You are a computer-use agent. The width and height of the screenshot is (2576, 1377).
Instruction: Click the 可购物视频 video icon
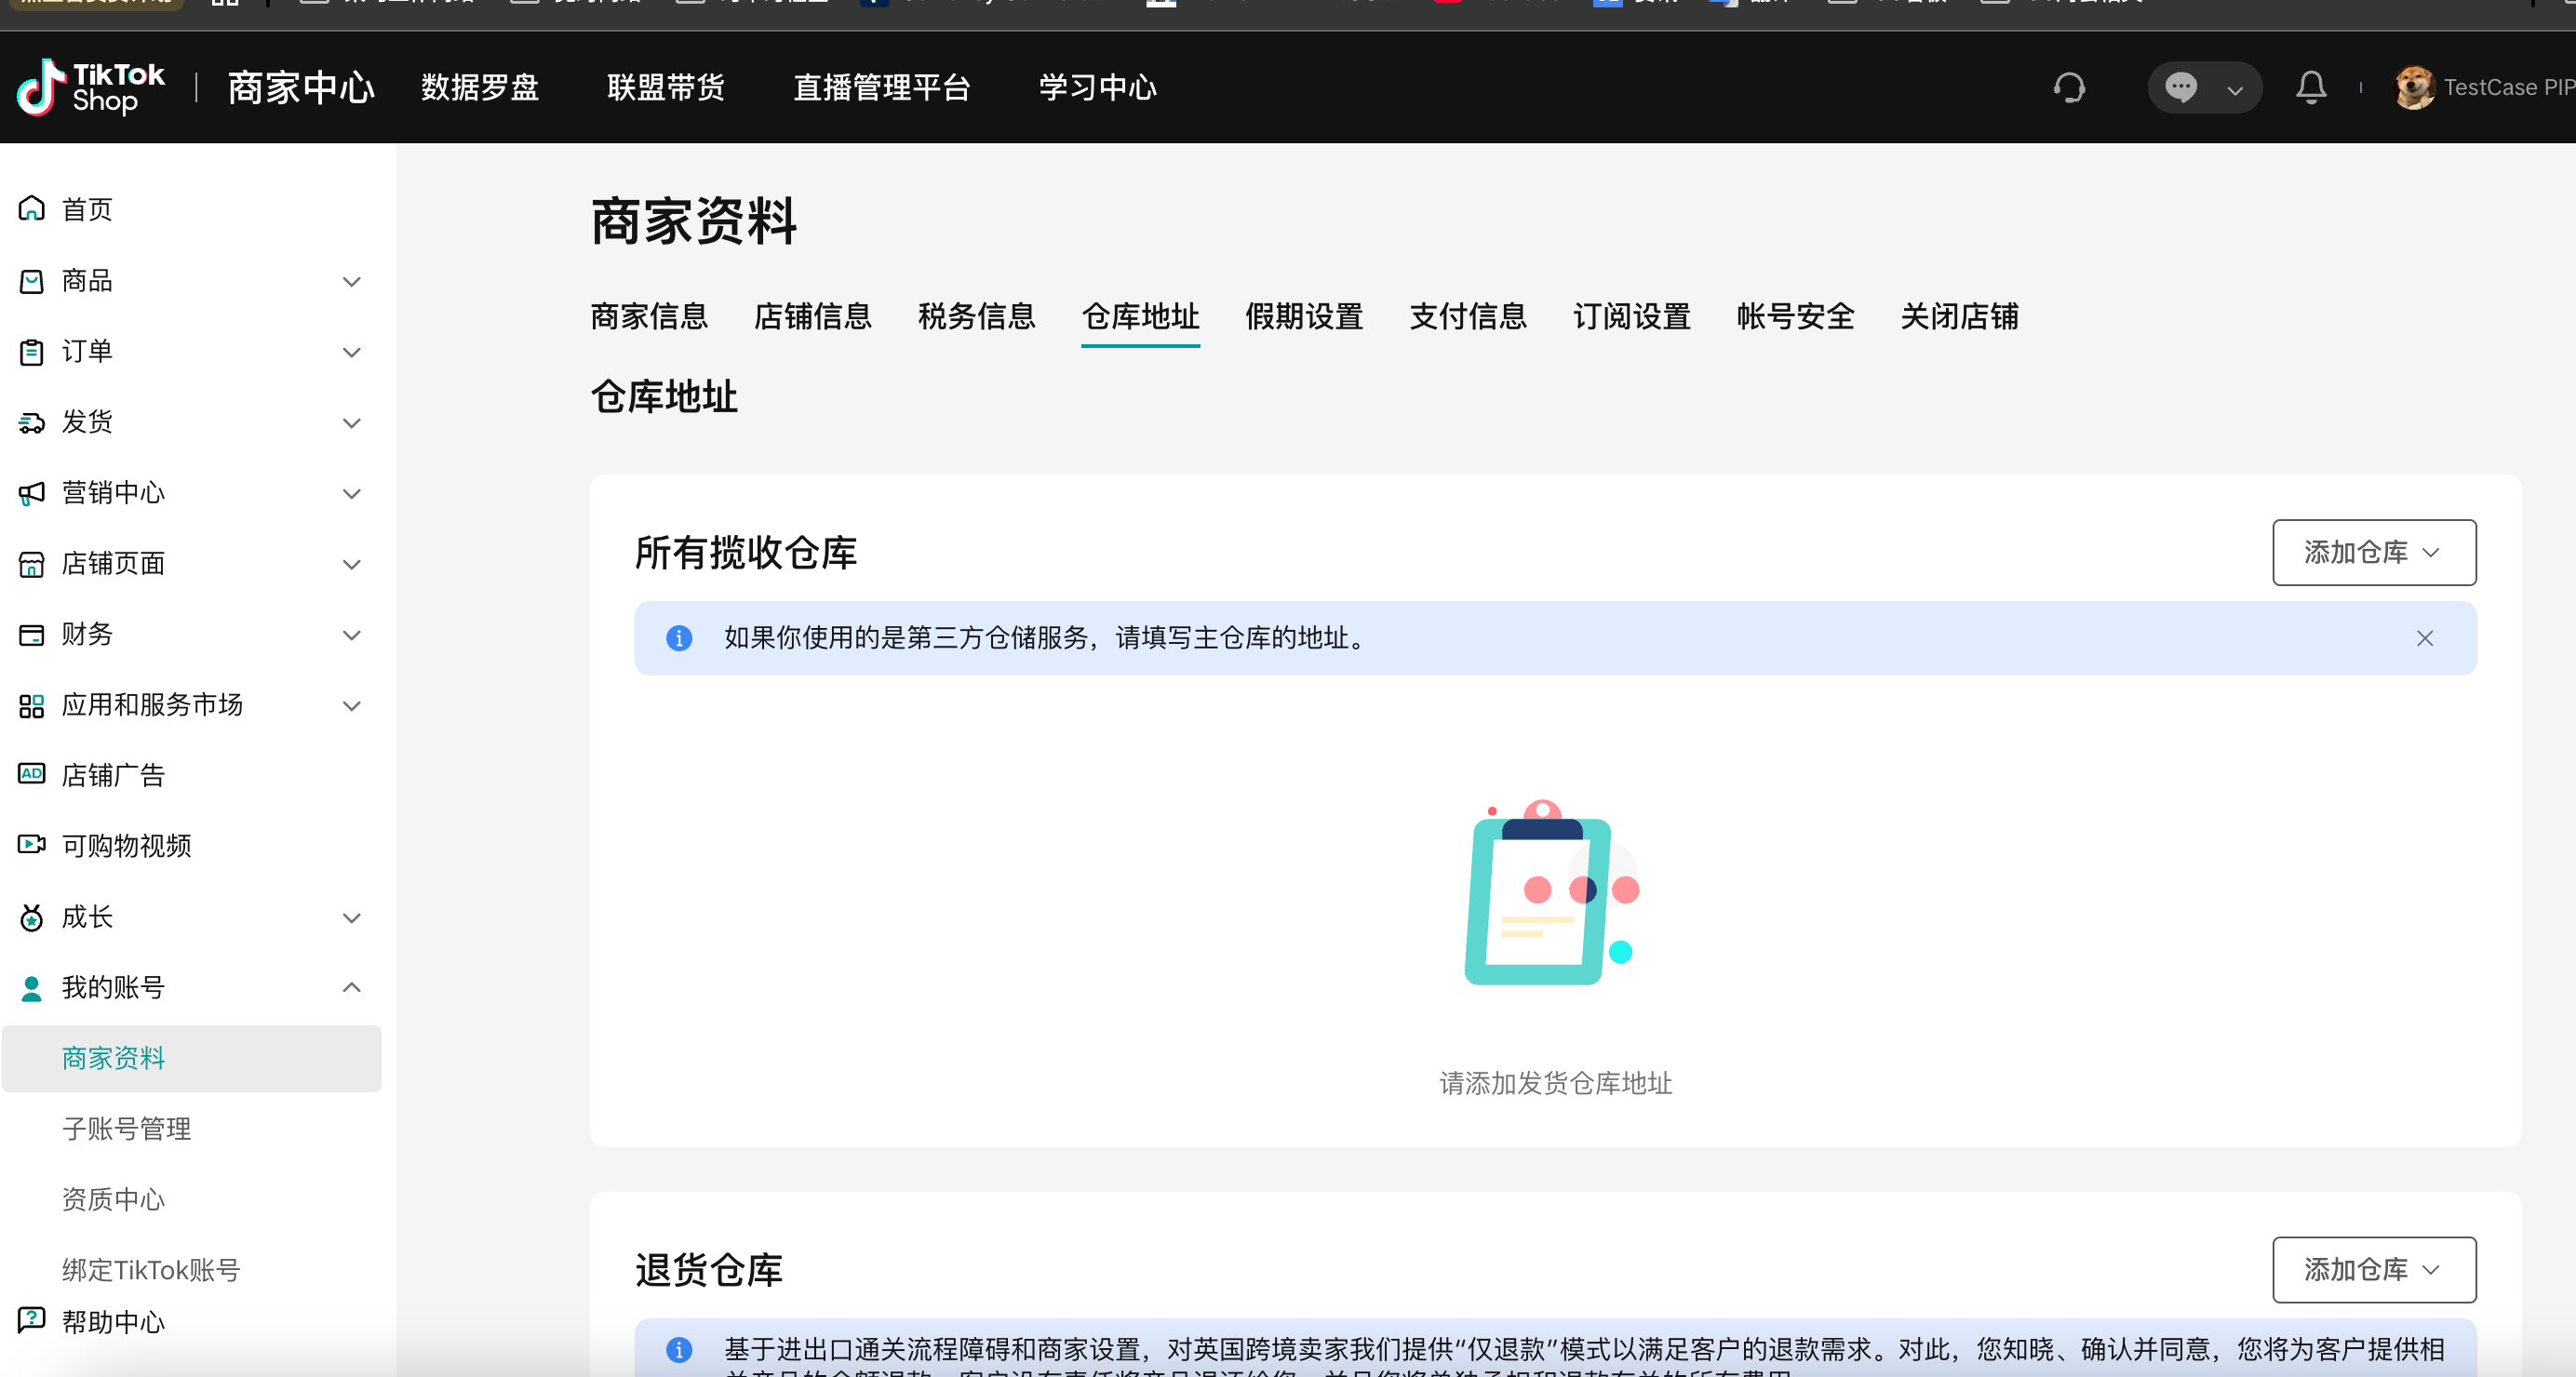pyautogui.click(x=32, y=845)
